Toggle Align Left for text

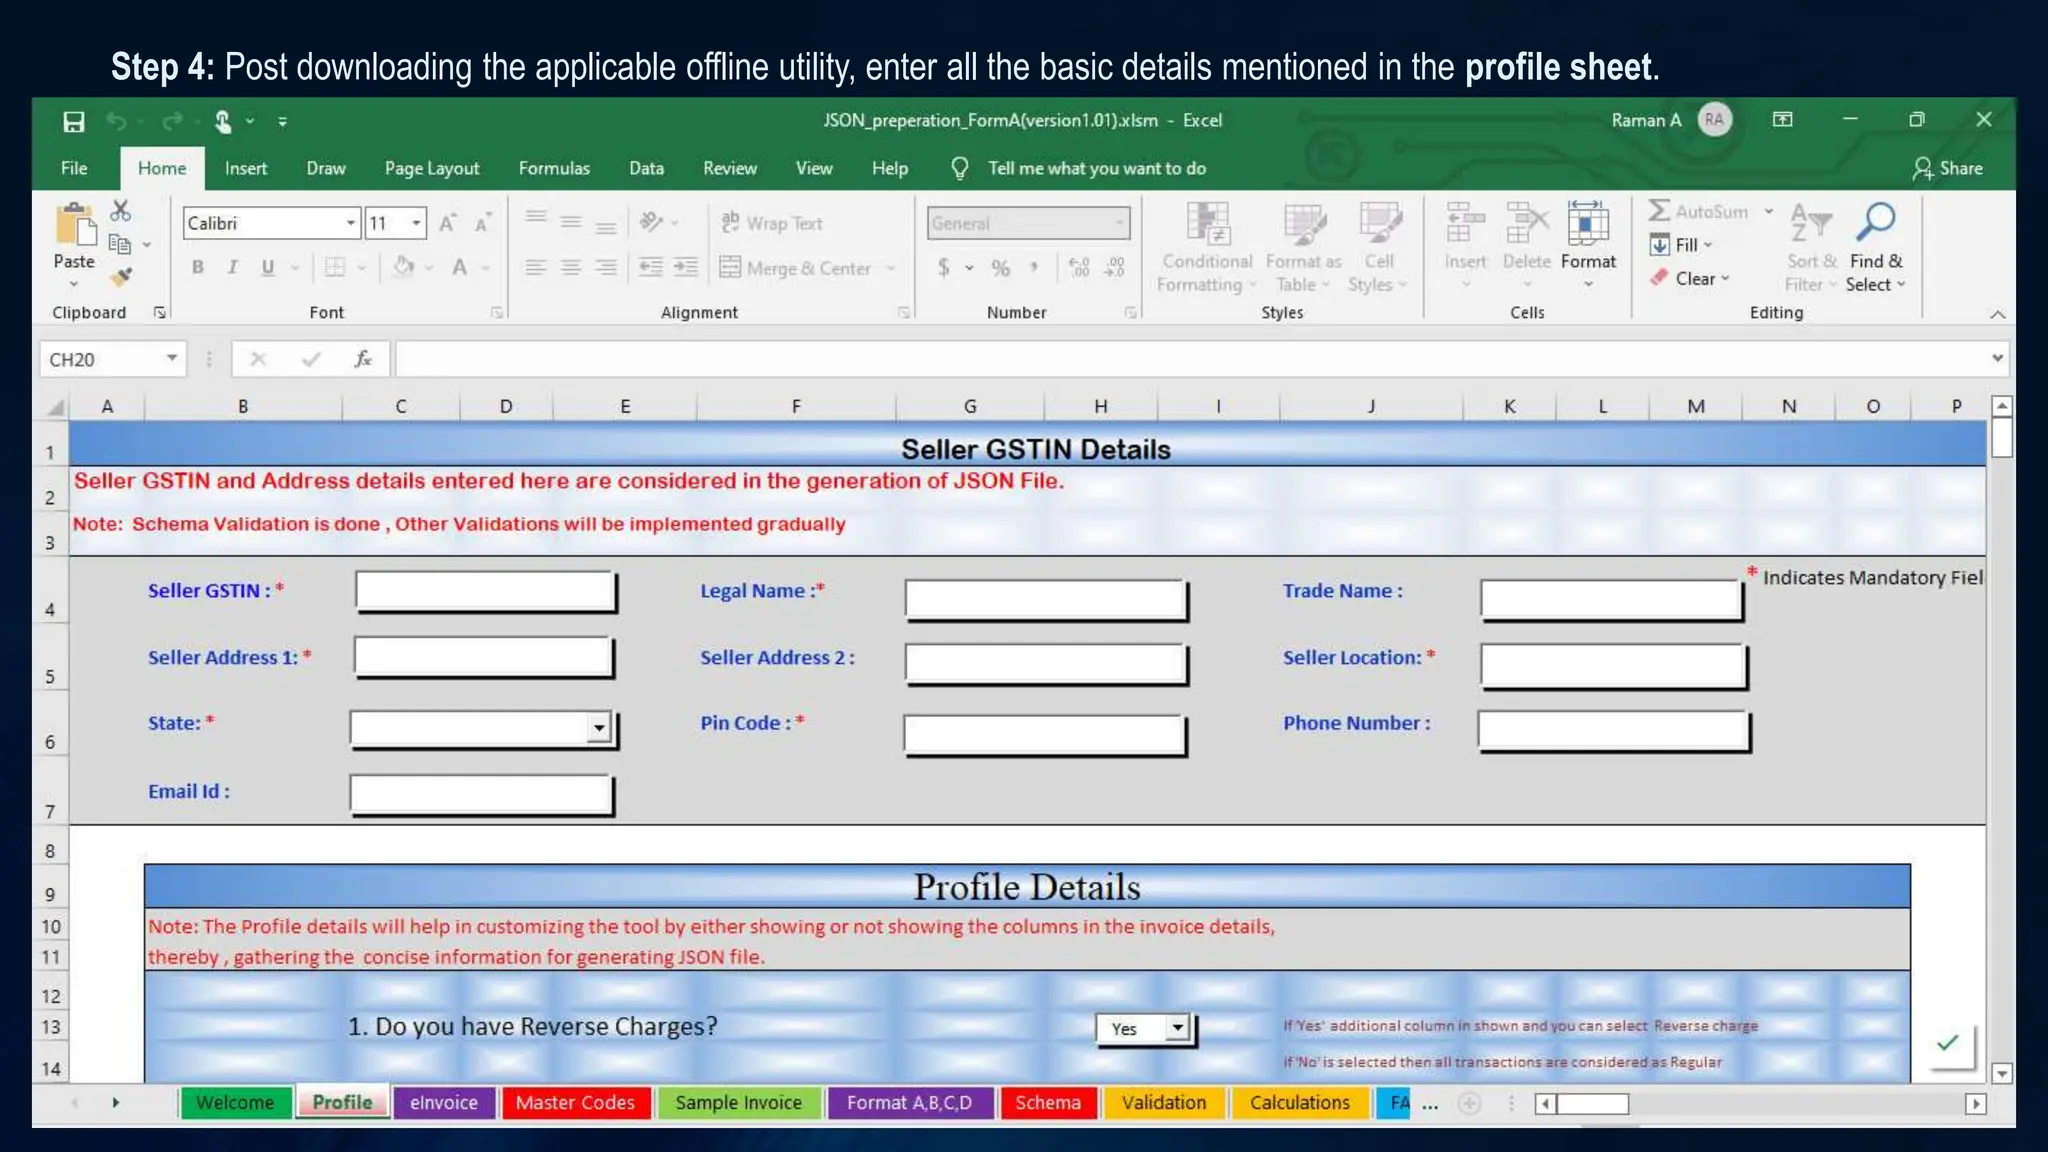coord(536,267)
